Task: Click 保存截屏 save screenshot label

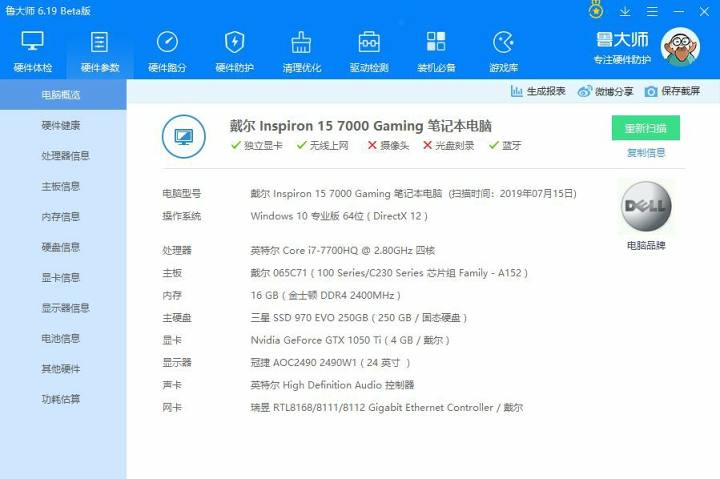Action: coord(681,91)
